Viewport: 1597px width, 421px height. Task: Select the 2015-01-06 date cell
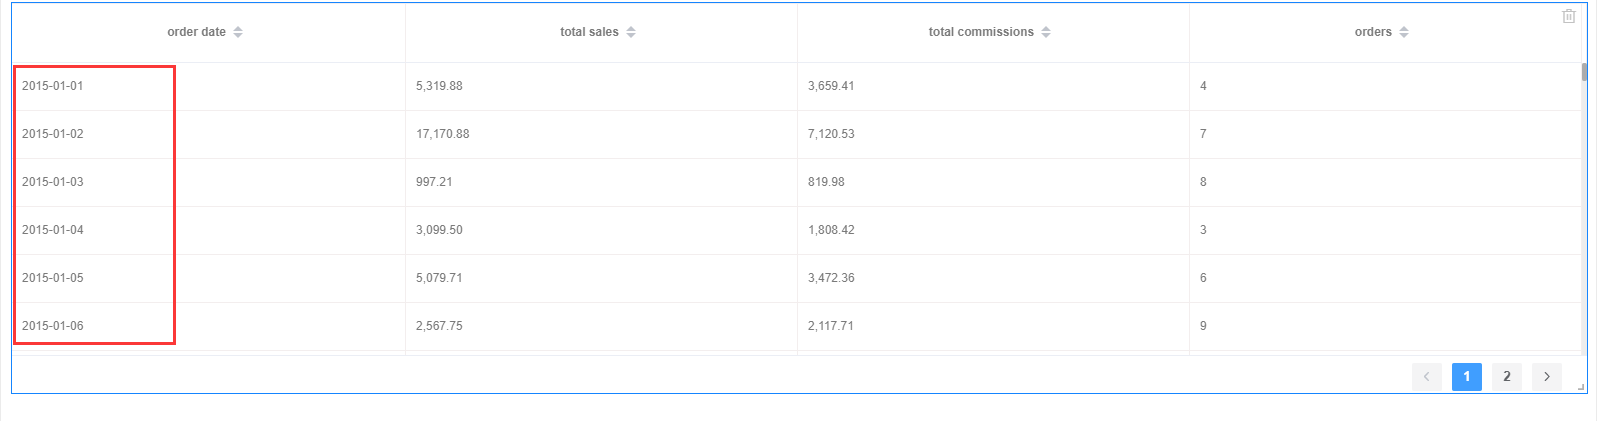click(x=53, y=326)
